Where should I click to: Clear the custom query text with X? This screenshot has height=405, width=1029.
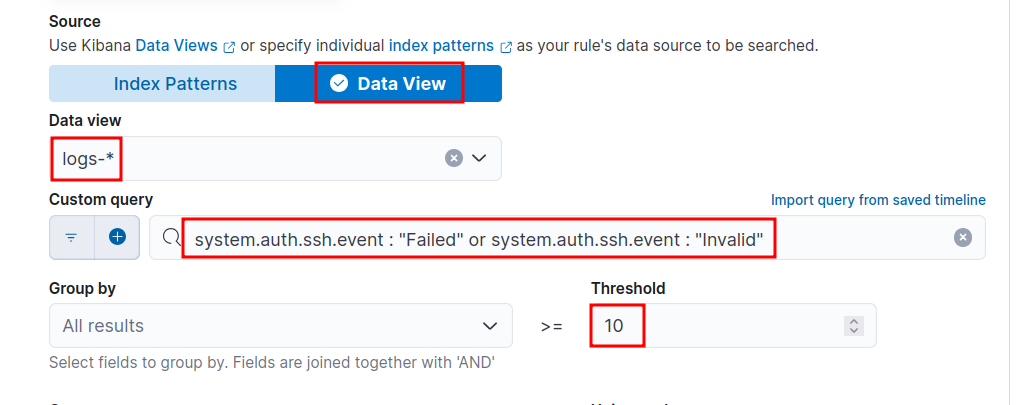962,238
